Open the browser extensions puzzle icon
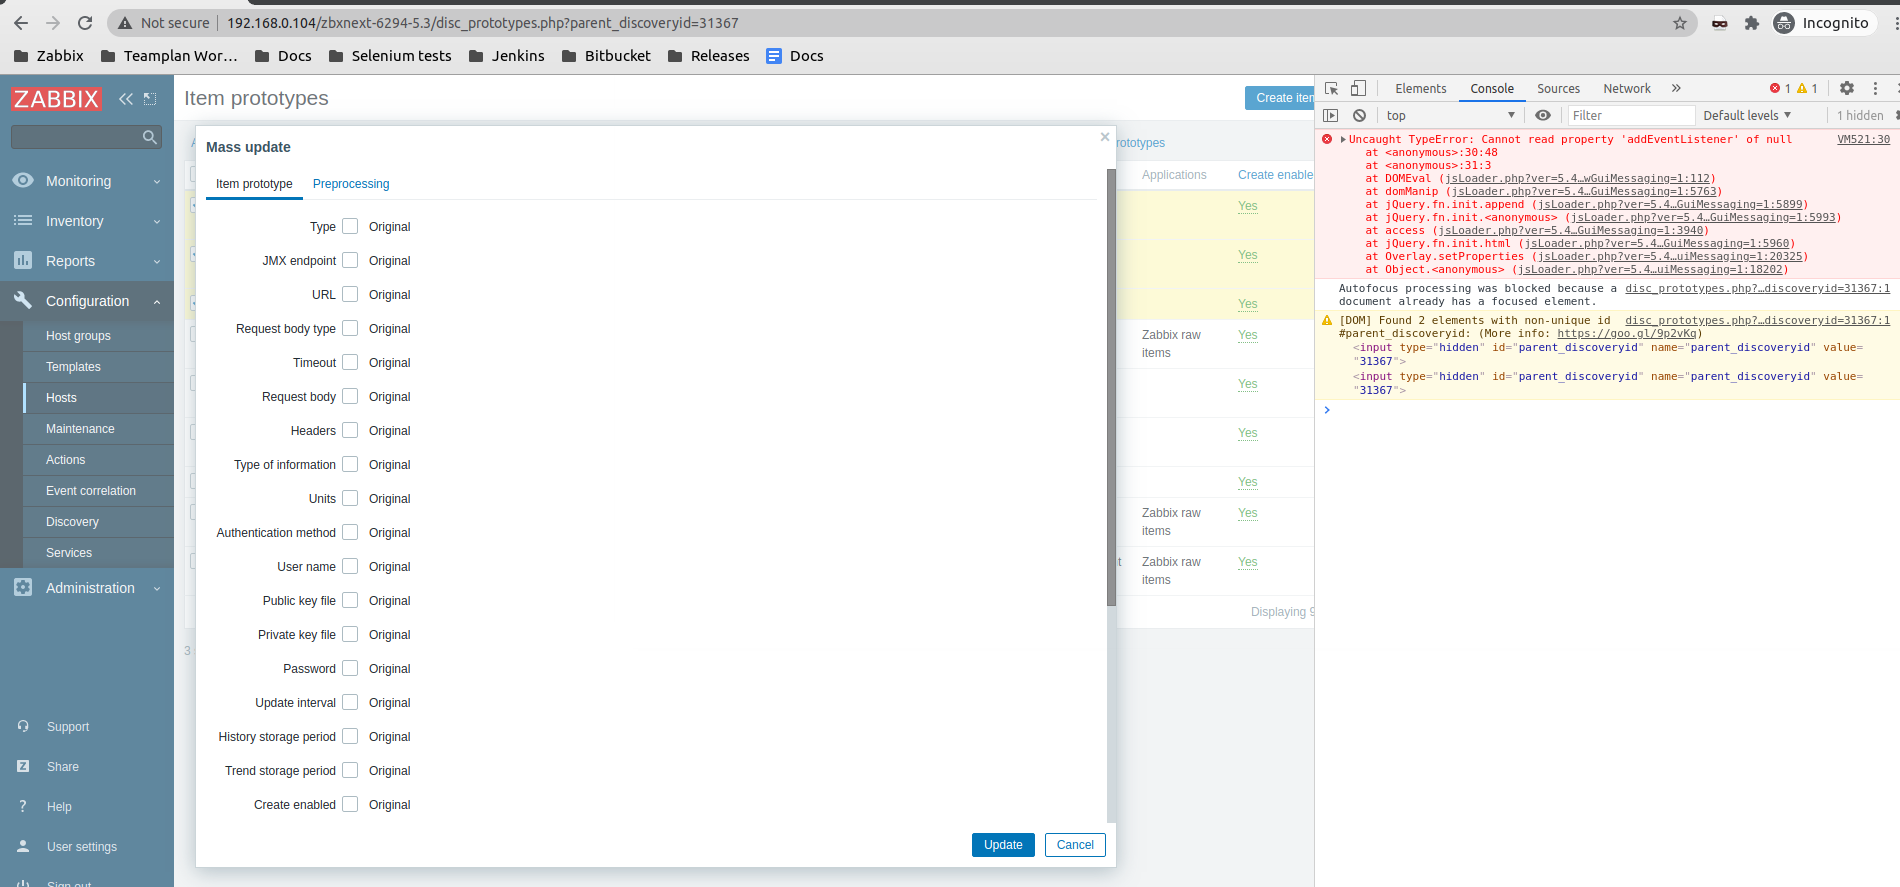 [x=1752, y=23]
